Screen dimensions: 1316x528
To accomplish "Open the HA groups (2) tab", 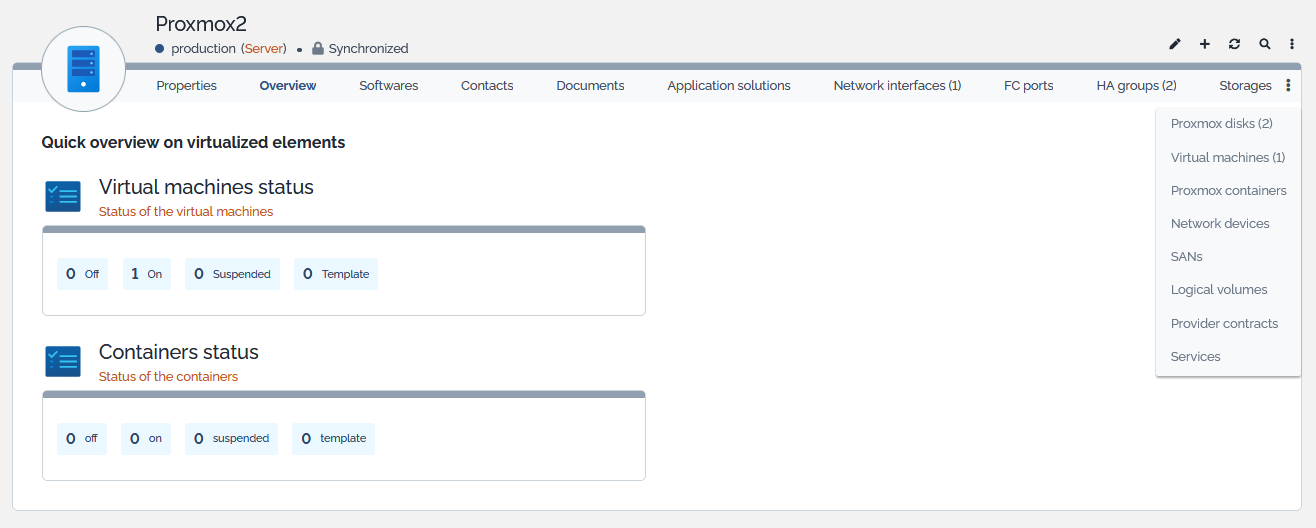I will click(1136, 86).
